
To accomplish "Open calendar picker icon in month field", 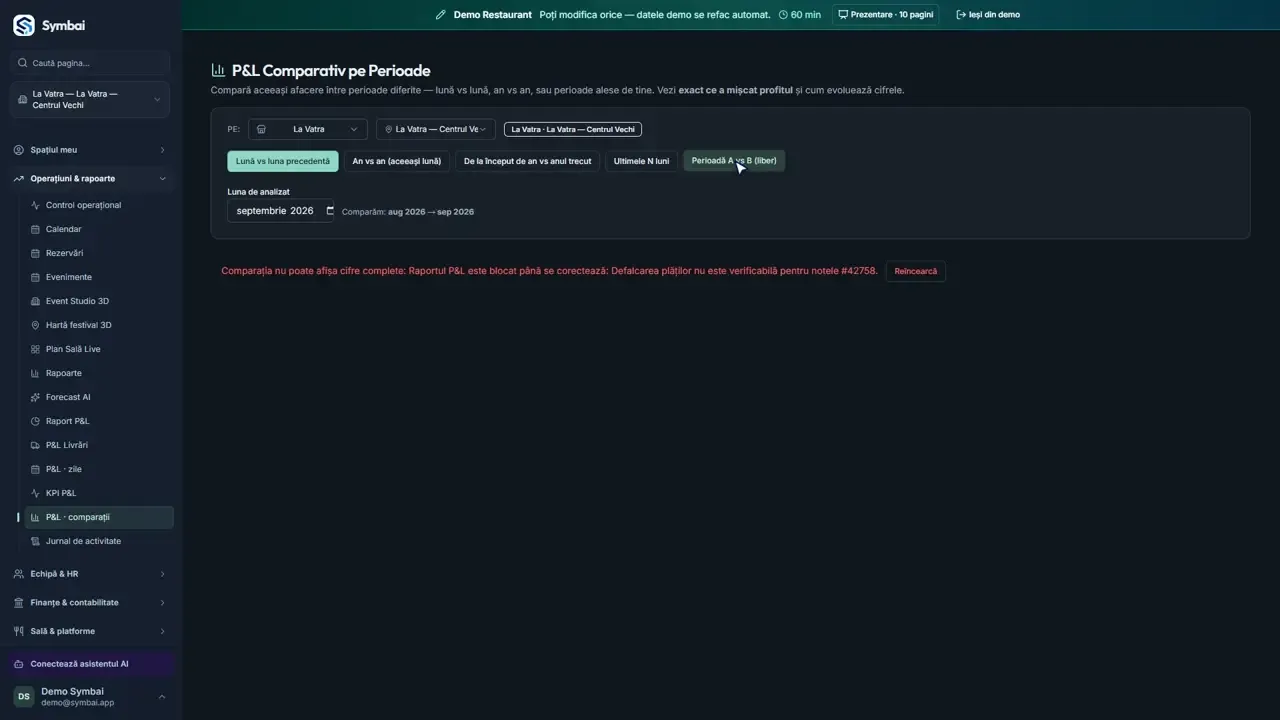I will [330, 211].
